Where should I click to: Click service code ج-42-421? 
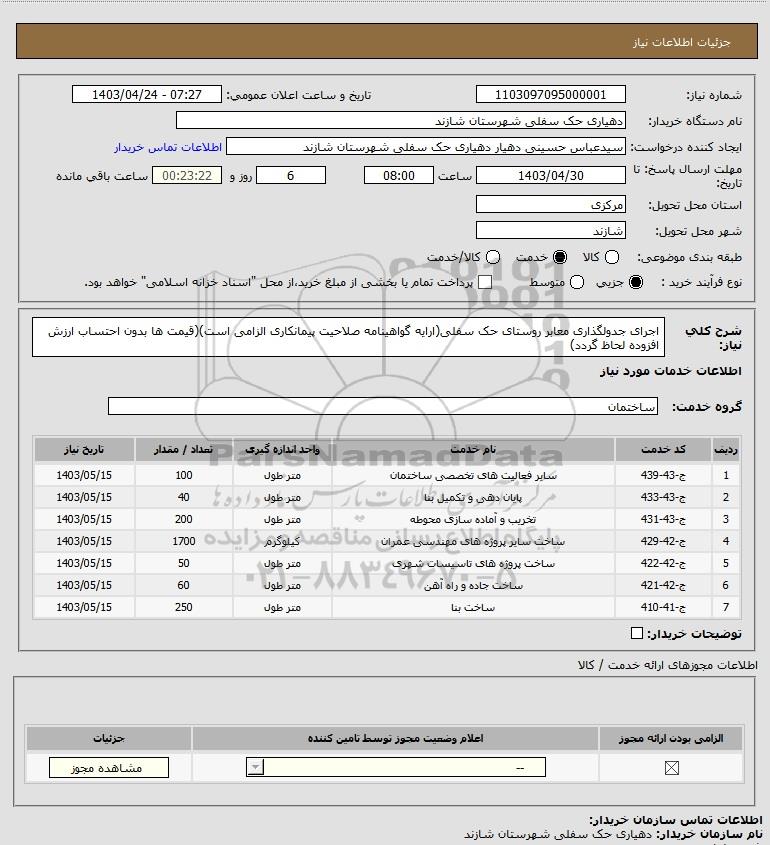pyautogui.click(x=663, y=585)
